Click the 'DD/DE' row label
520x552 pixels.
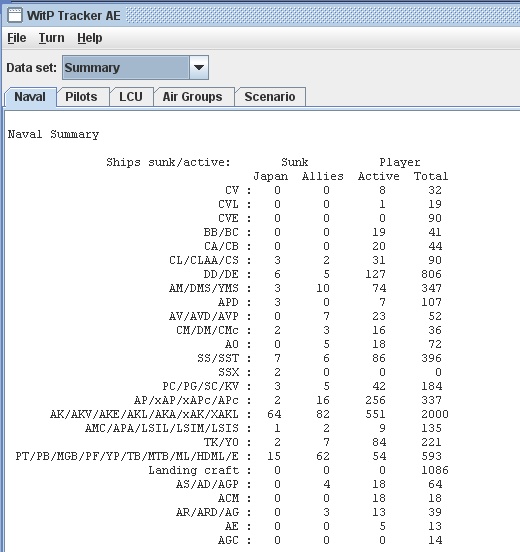(221, 274)
